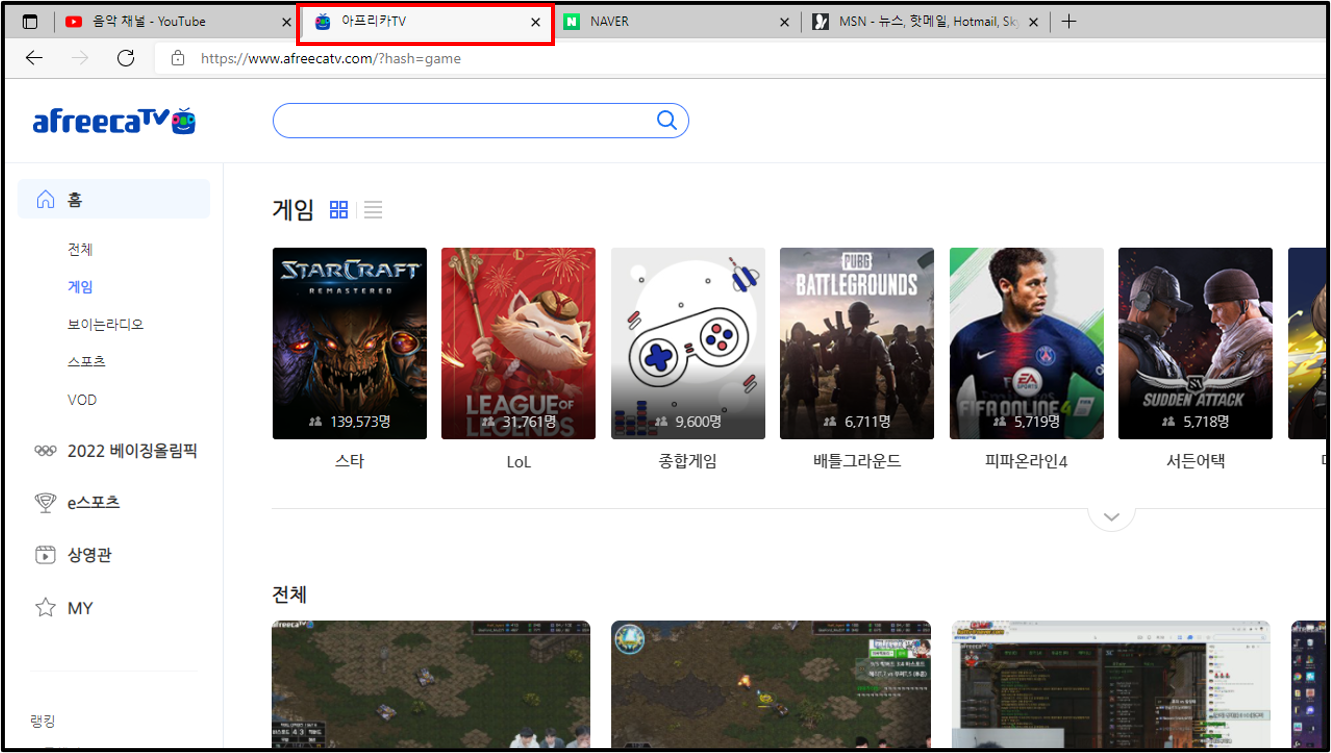Click the 상영관 theater icon
1331x753 pixels.
tap(45, 555)
